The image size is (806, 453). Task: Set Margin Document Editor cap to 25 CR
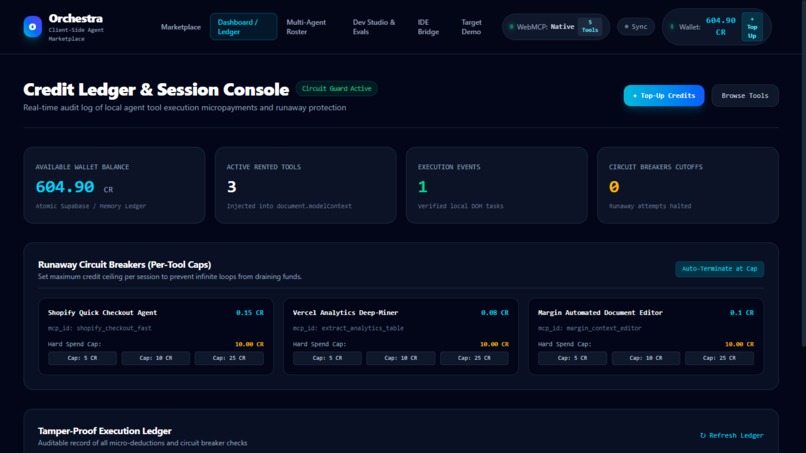click(719, 358)
